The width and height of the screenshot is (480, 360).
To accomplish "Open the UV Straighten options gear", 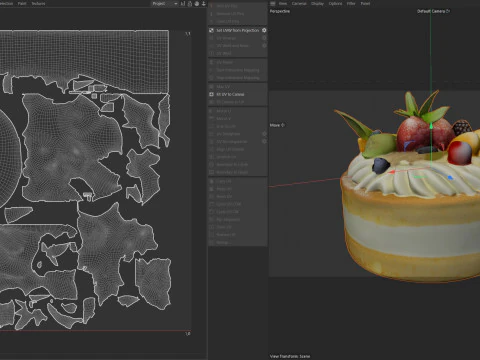I will click(x=264, y=134).
